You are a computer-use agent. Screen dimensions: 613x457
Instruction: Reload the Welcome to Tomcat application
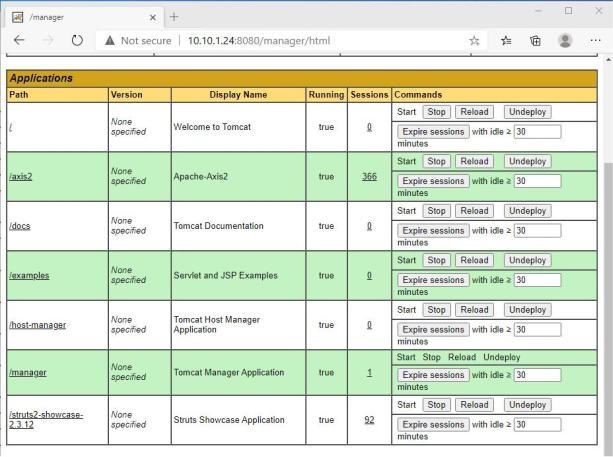click(474, 112)
